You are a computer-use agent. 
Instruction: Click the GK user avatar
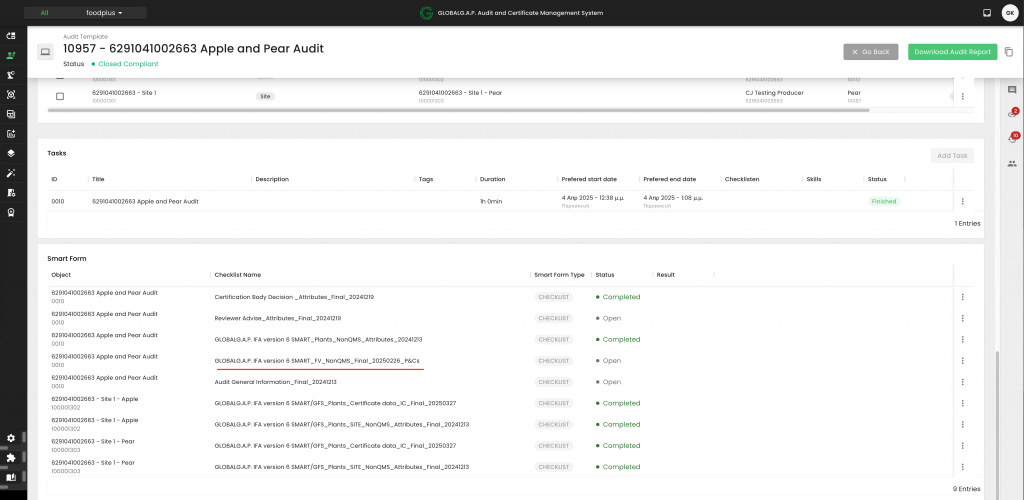pyautogui.click(x=1009, y=13)
